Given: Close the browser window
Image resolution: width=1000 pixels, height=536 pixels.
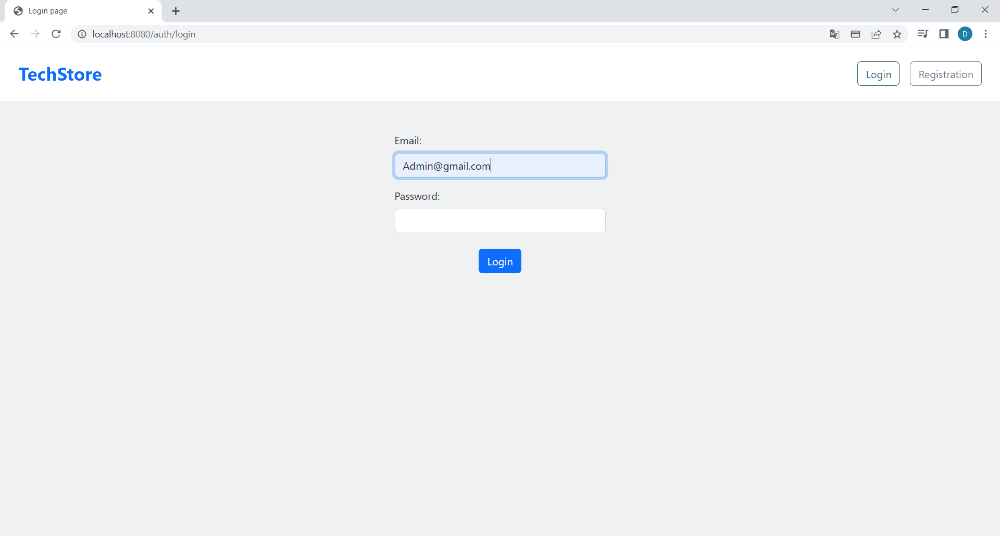Looking at the screenshot, I should point(985,10).
